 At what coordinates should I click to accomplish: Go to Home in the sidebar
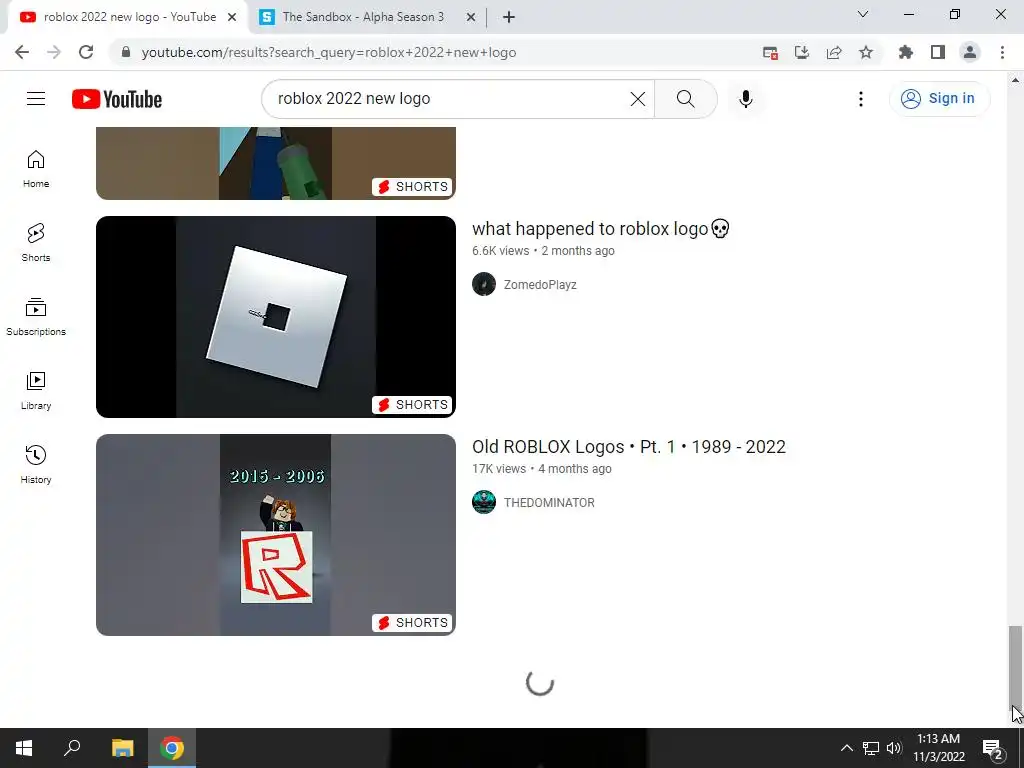pos(36,169)
